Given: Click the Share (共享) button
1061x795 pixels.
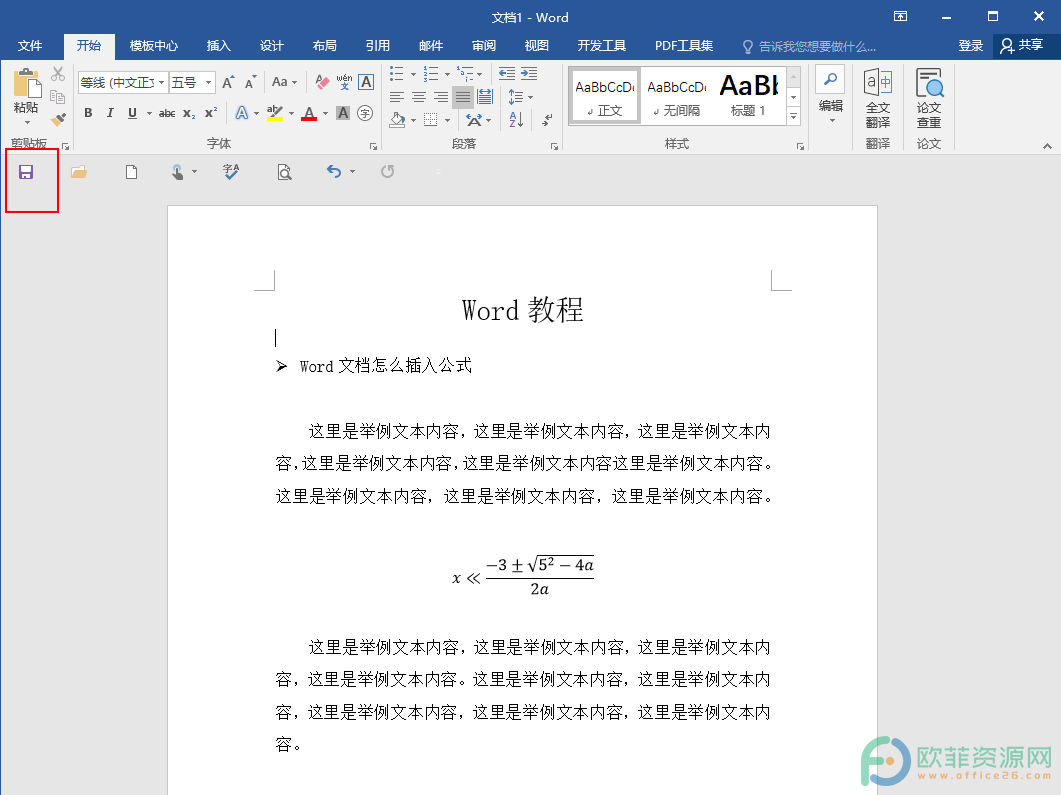Looking at the screenshot, I should (x=1022, y=45).
